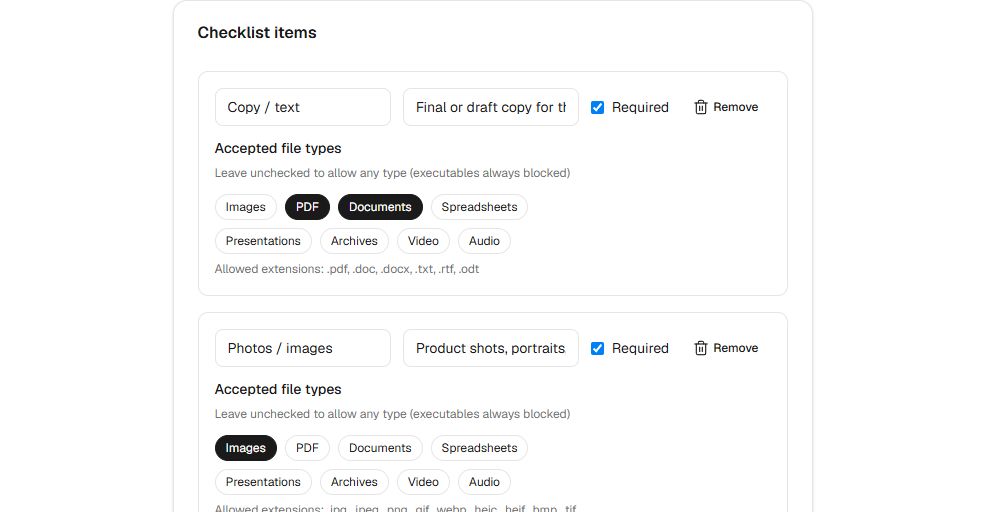This screenshot has height=512, width=985.
Task: Edit the Photos / images name field
Action: tap(303, 348)
